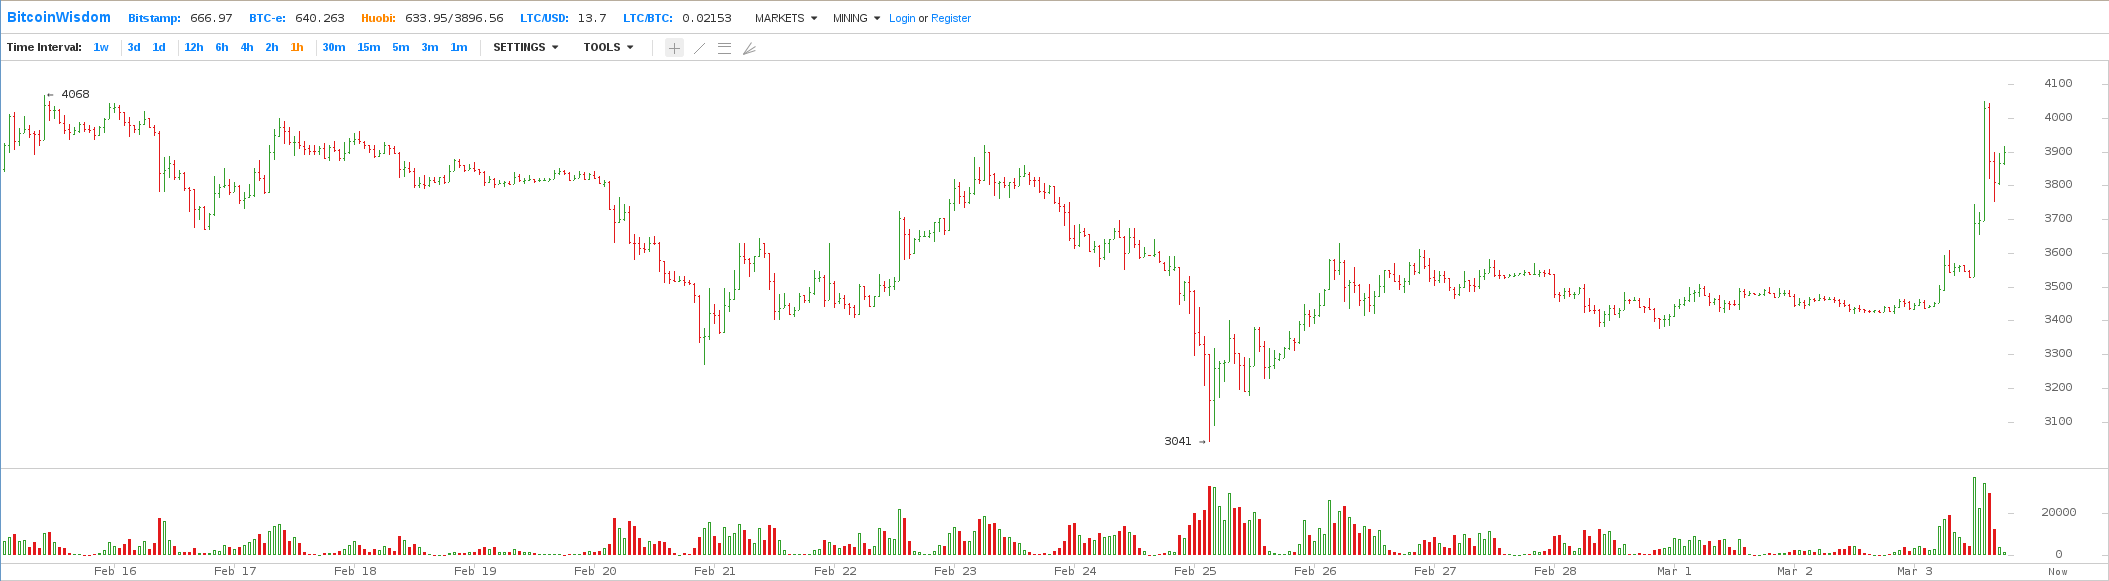Switch time interval to 1w
2109x581 pixels.
click(101, 47)
